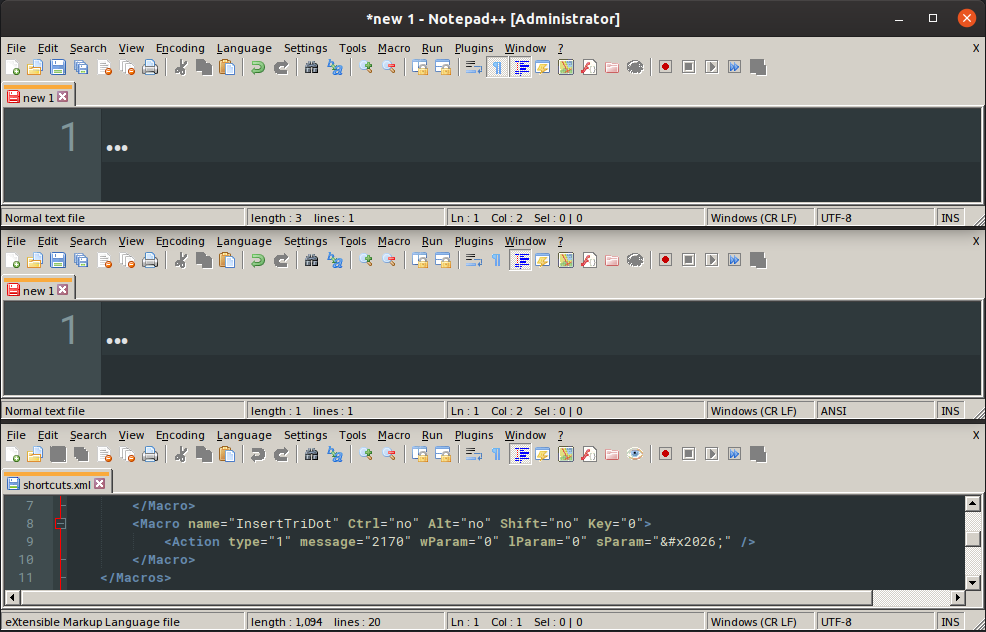Open Document Map from the top window toolbar
Image resolution: width=986 pixels, height=632 pixels.
click(x=566, y=67)
